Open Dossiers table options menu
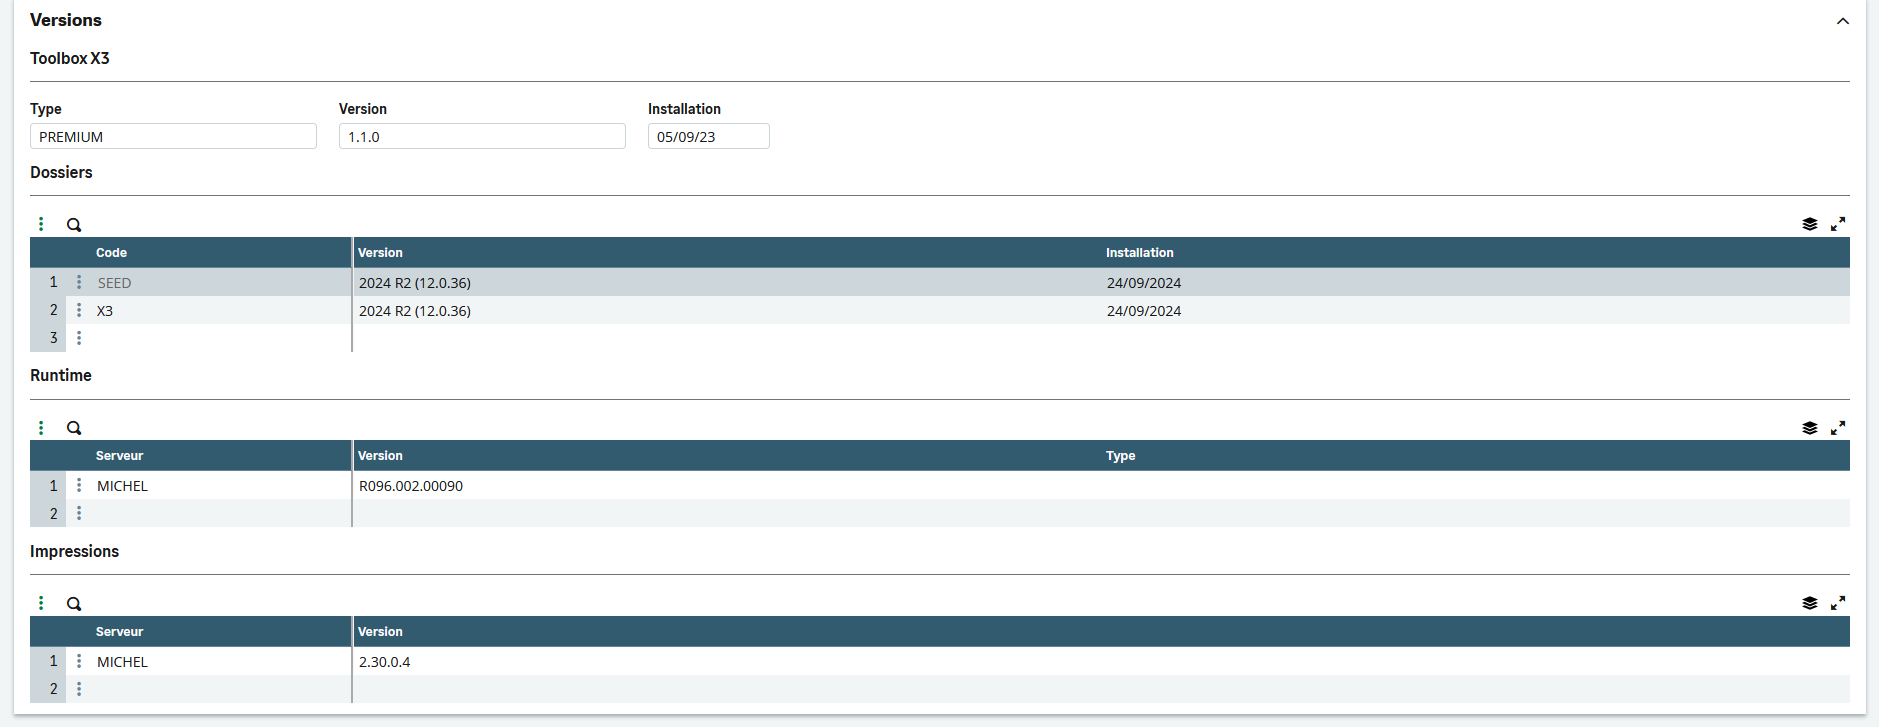The image size is (1879, 727). [41, 224]
